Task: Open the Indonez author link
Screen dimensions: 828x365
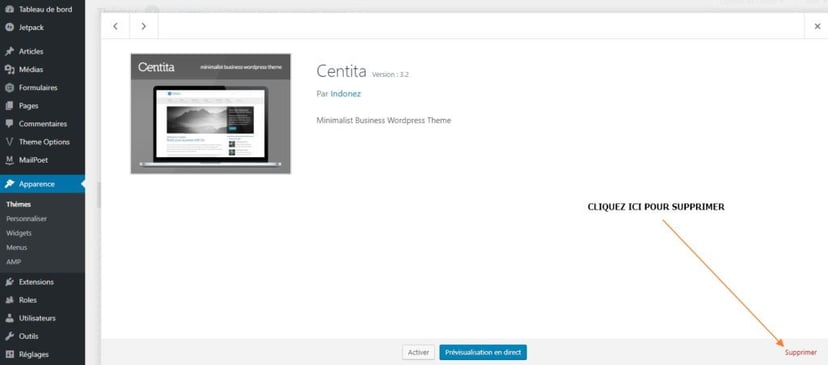Action: point(345,93)
